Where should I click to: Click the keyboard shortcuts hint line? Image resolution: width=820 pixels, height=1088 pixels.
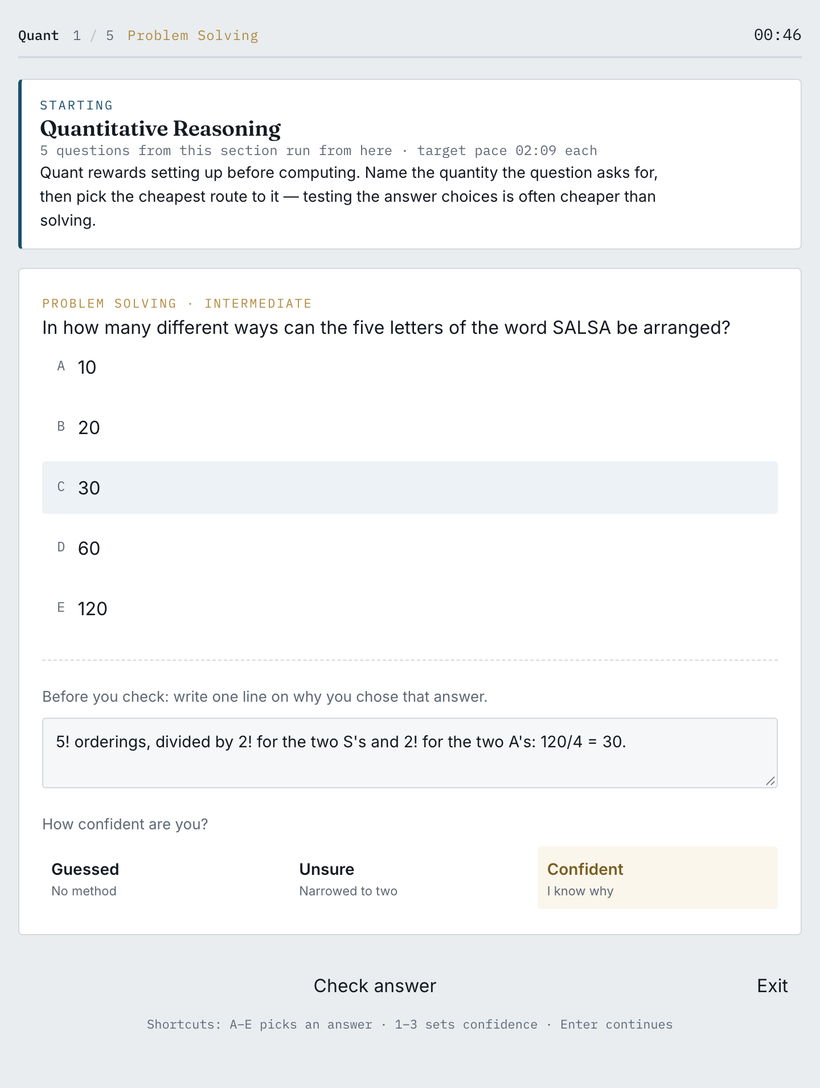tap(409, 1024)
